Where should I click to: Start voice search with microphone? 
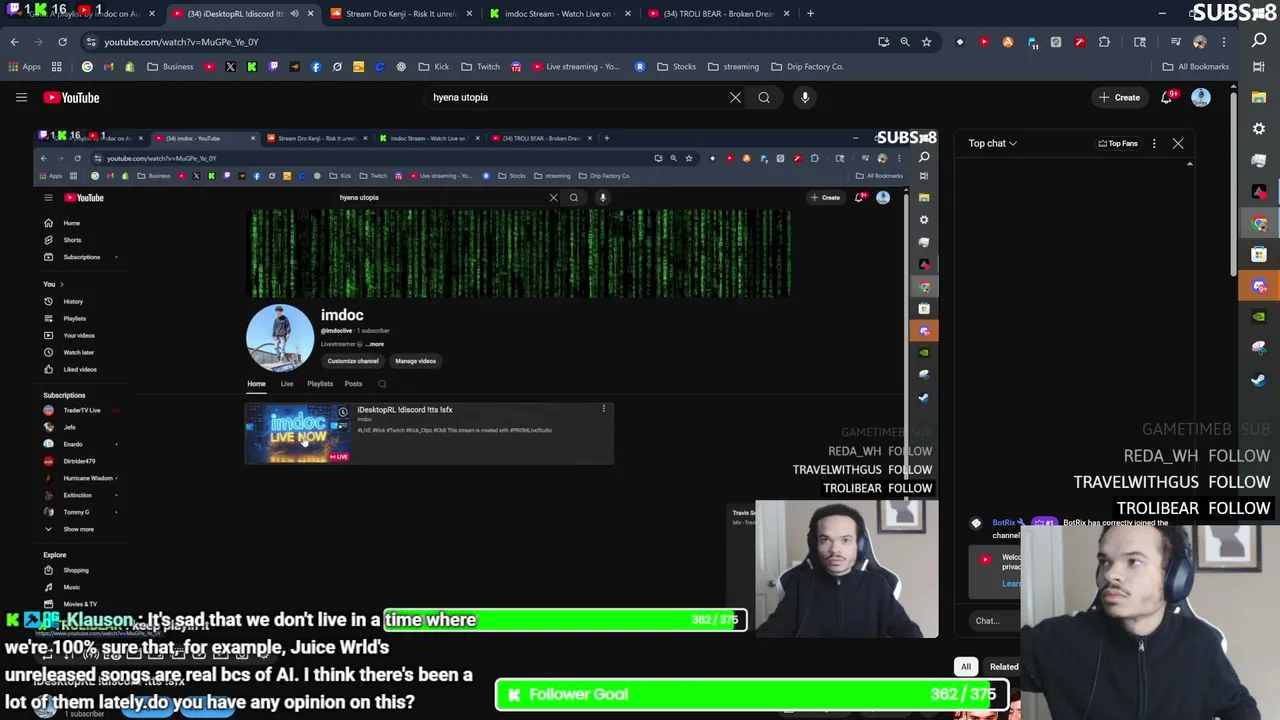click(805, 97)
